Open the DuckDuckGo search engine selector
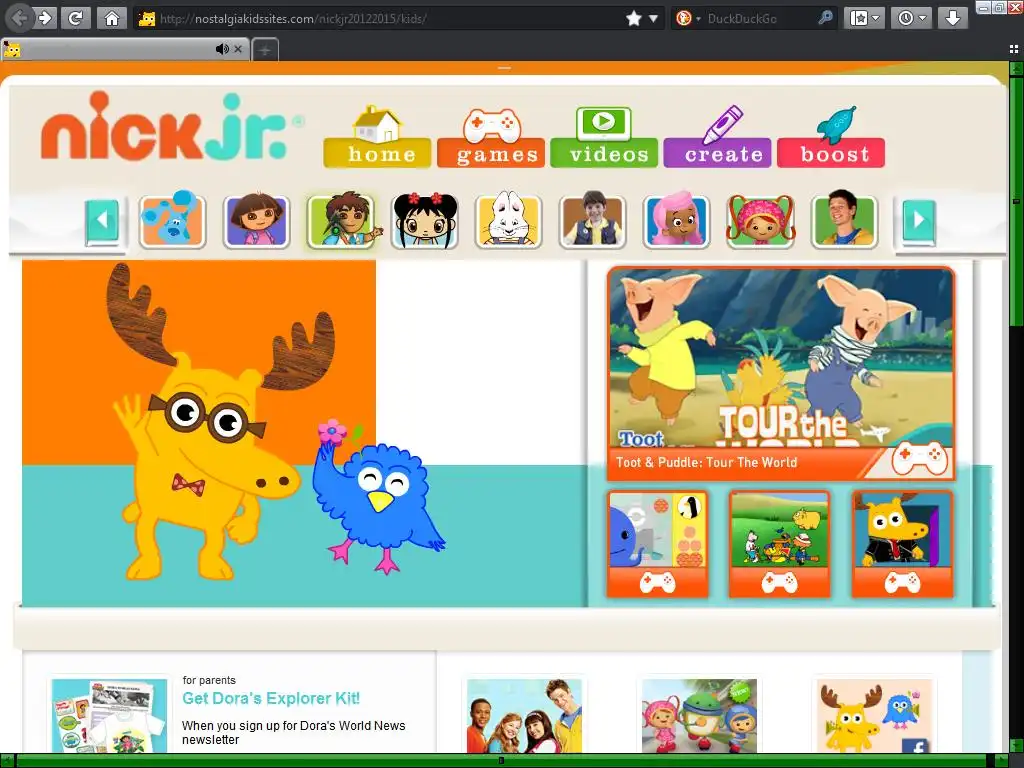 (x=688, y=18)
